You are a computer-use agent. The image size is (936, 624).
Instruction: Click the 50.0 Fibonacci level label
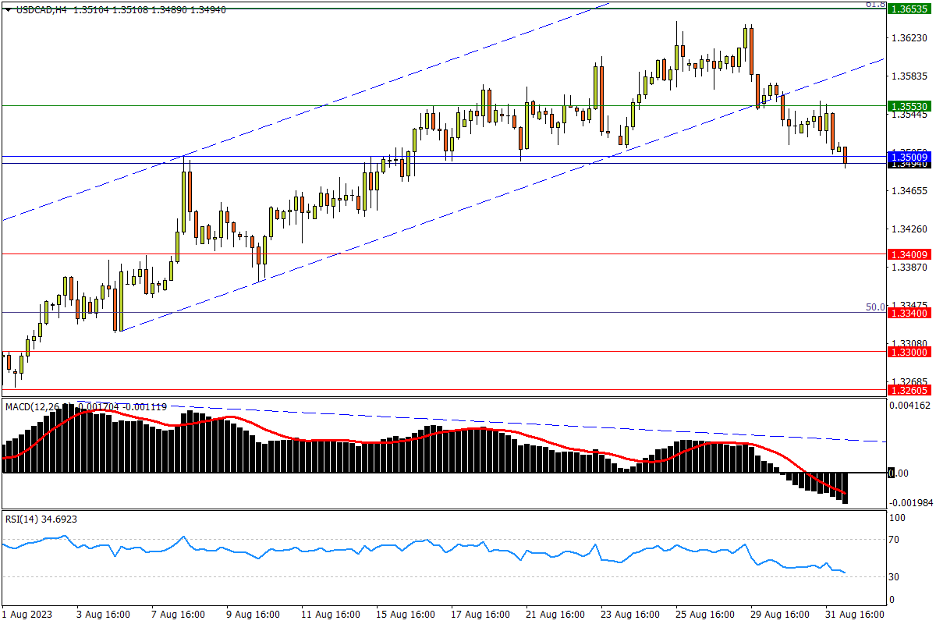[x=874, y=307]
